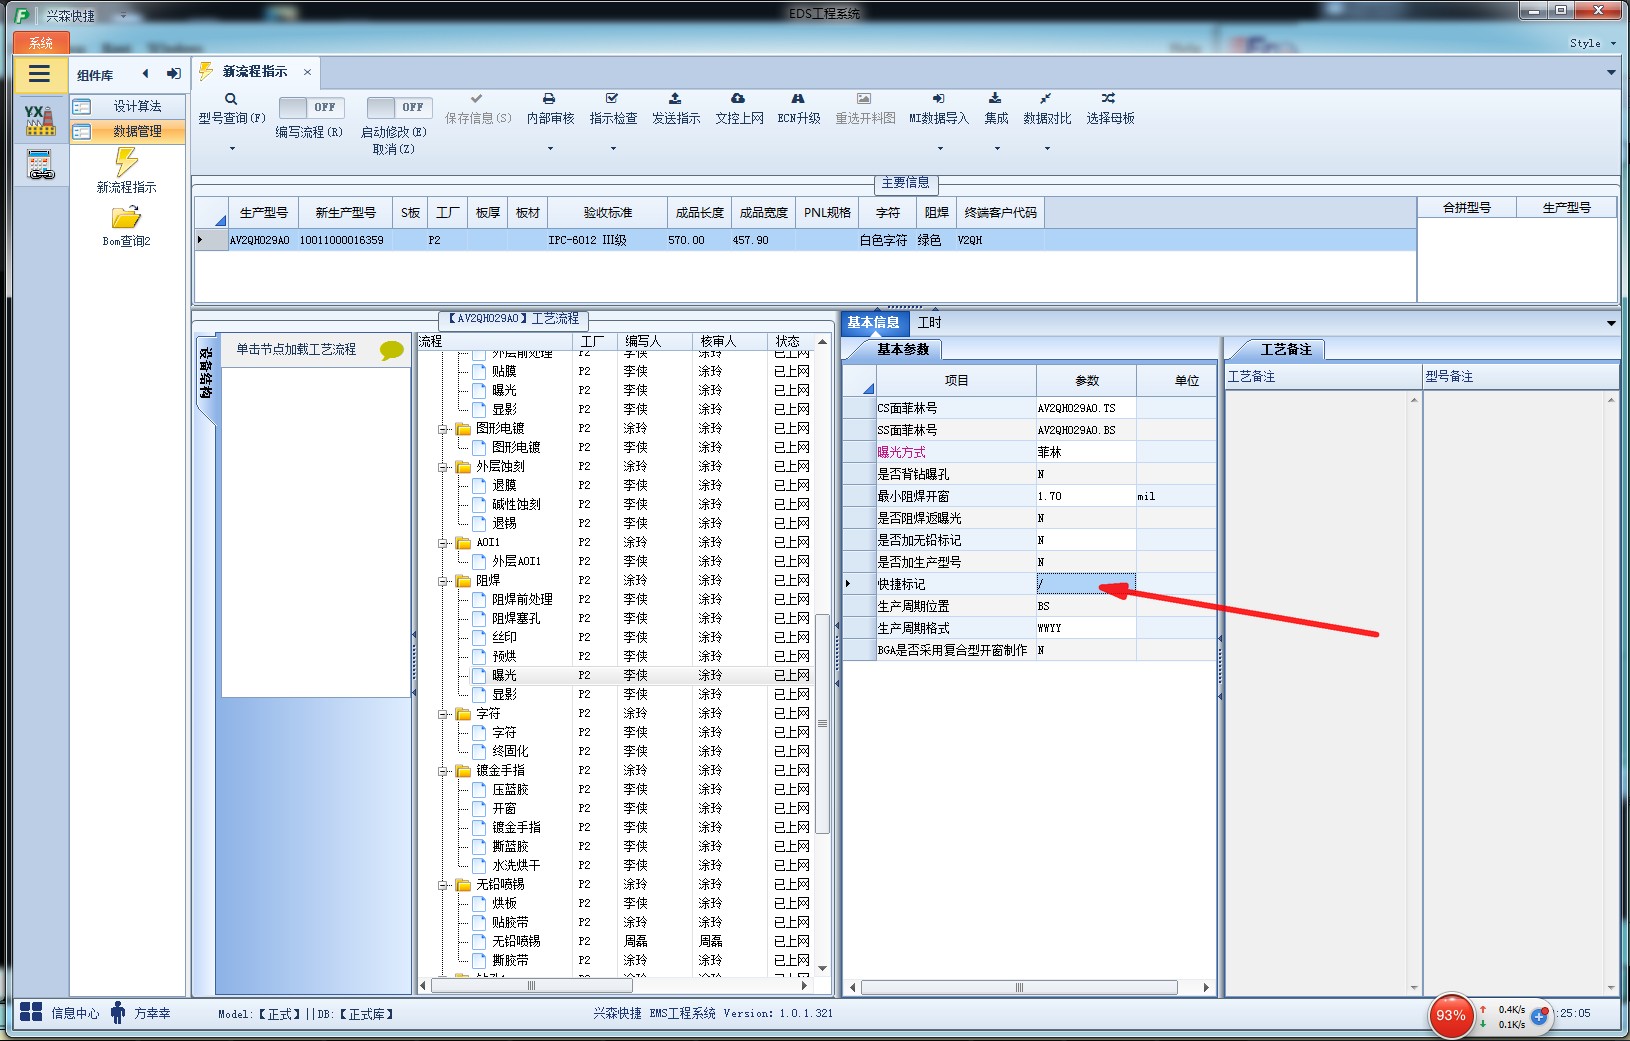1630x1041 pixels.
Task: Click the yellow speech bubble icon
Action: (392, 350)
